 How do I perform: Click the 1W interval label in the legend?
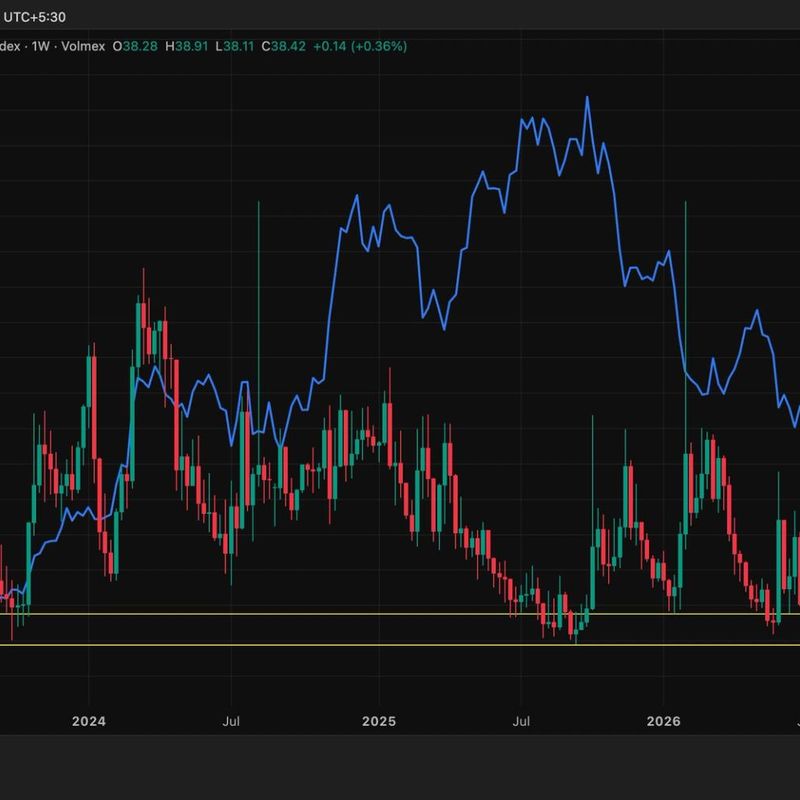(40, 46)
